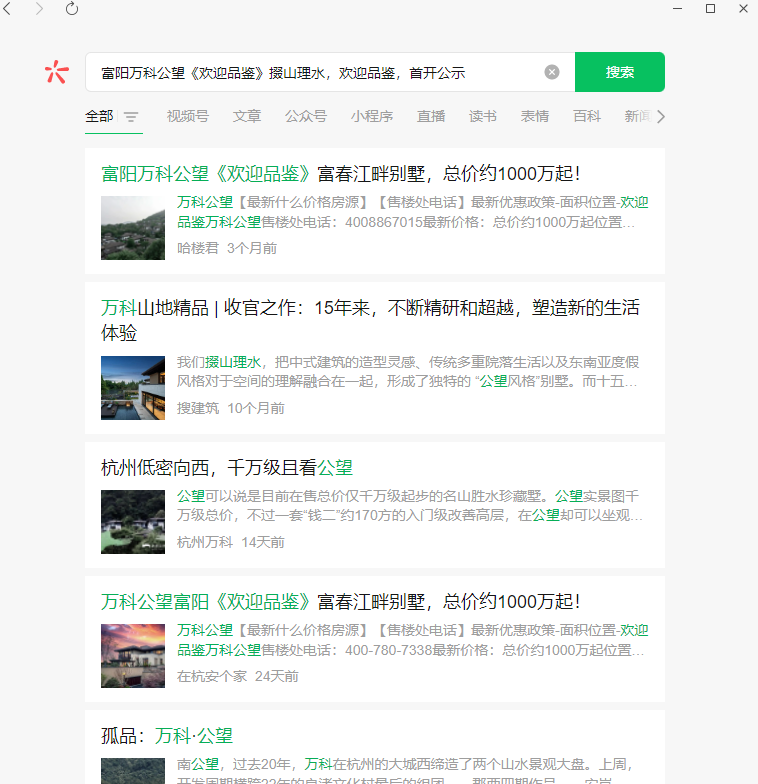The height and width of the screenshot is (784, 758).
Task: Clear the search box with X icon
Action: tap(552, 72)
